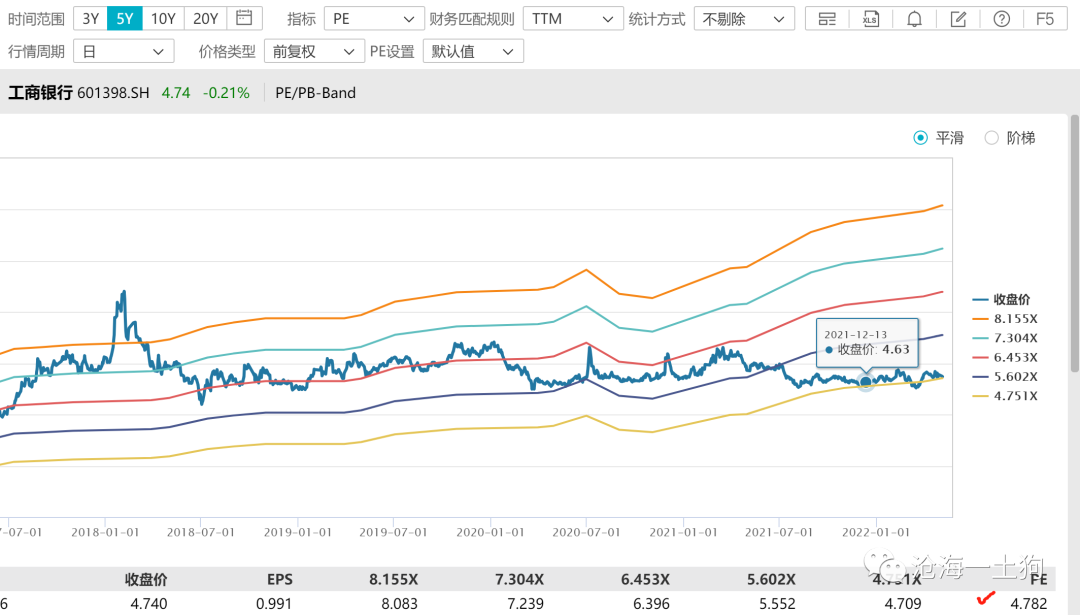This screenshot has width=1080, height=615.
Task: Click the 6.396 table value
Action: pos(652,604)
